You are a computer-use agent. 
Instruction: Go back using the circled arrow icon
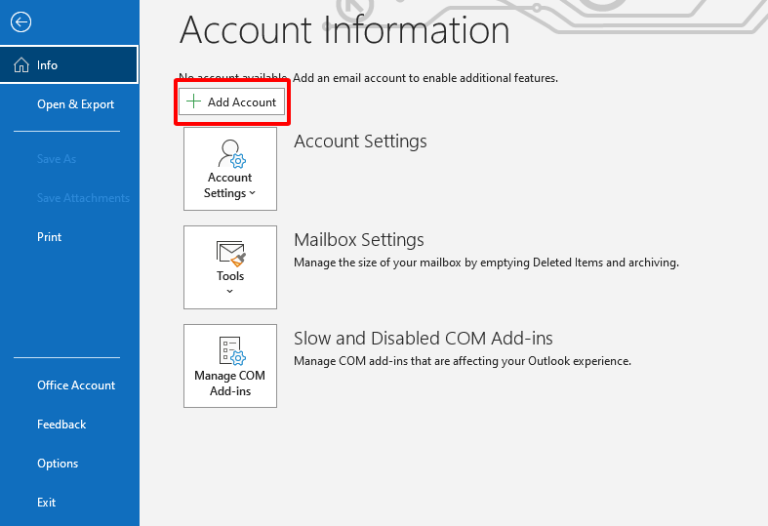(x=21, y=22)
